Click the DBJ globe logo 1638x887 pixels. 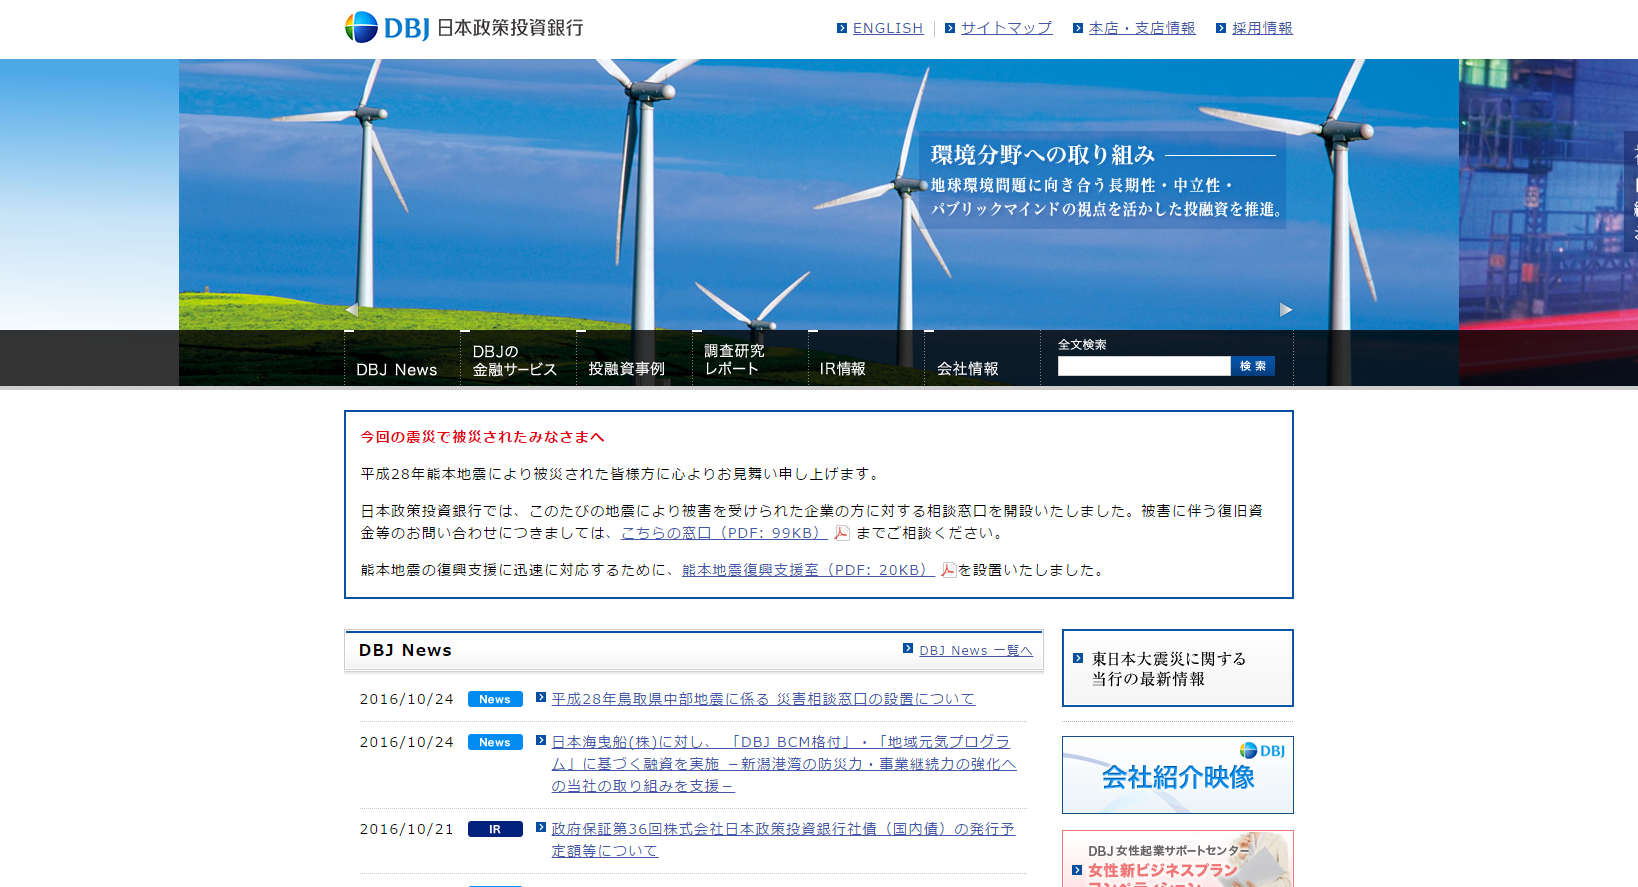pyautogui.click(x=361, y=27)
